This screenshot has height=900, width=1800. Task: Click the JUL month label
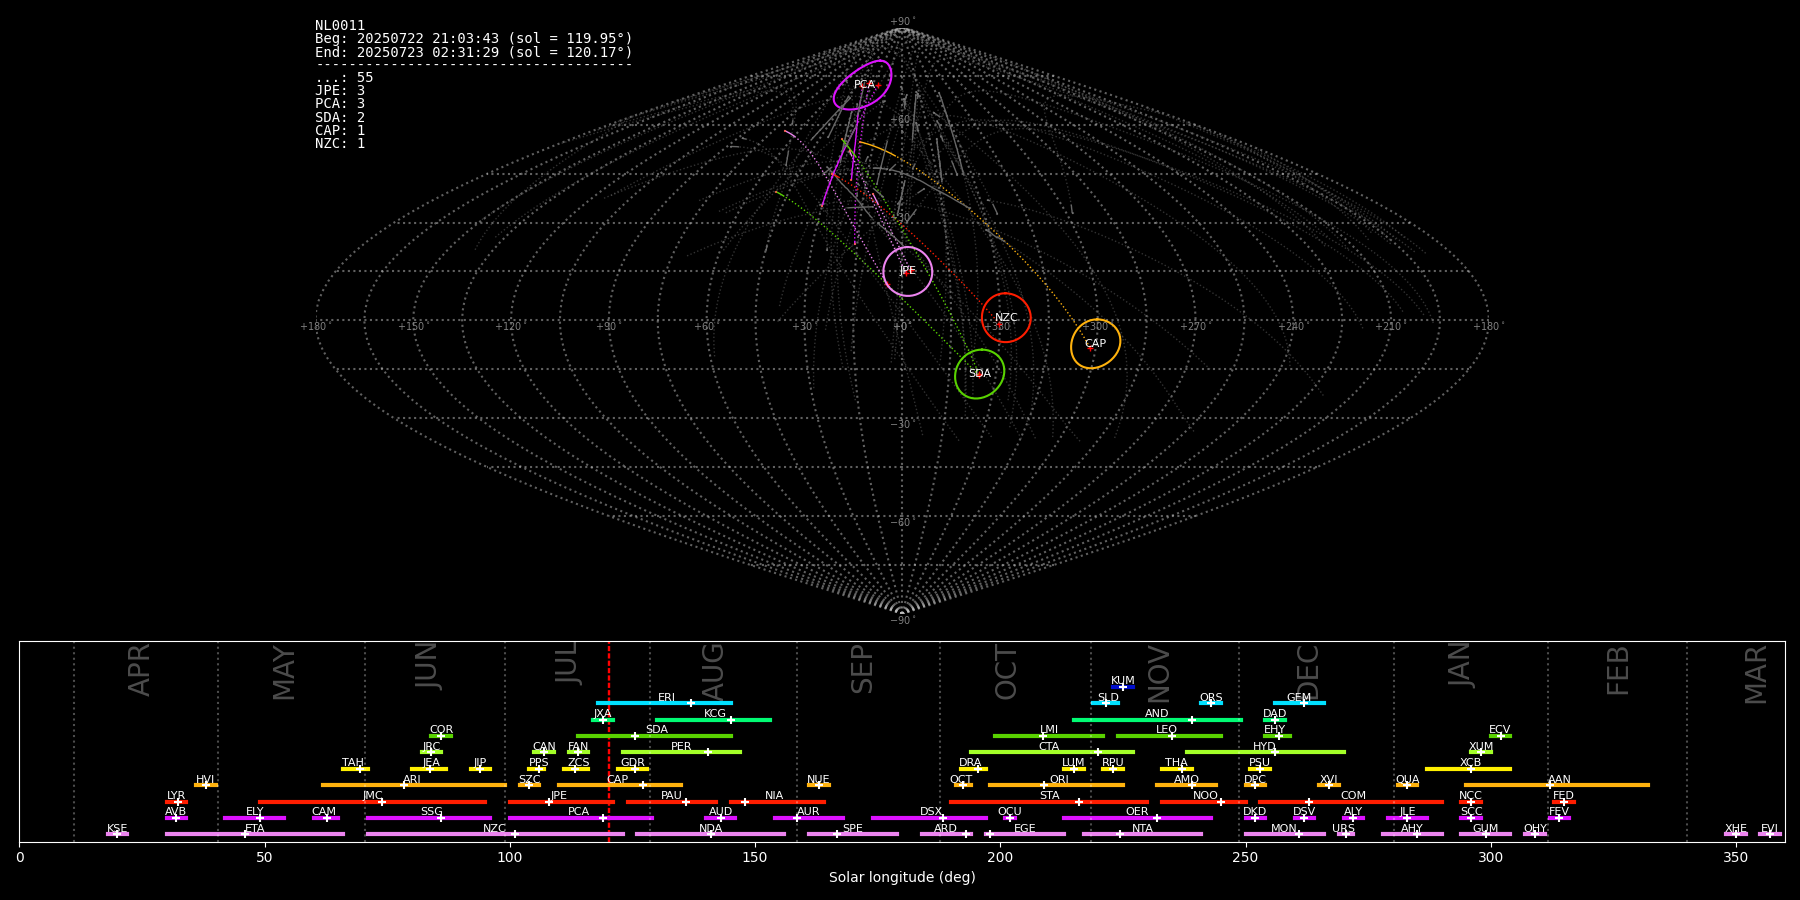(x=567, y=663)
